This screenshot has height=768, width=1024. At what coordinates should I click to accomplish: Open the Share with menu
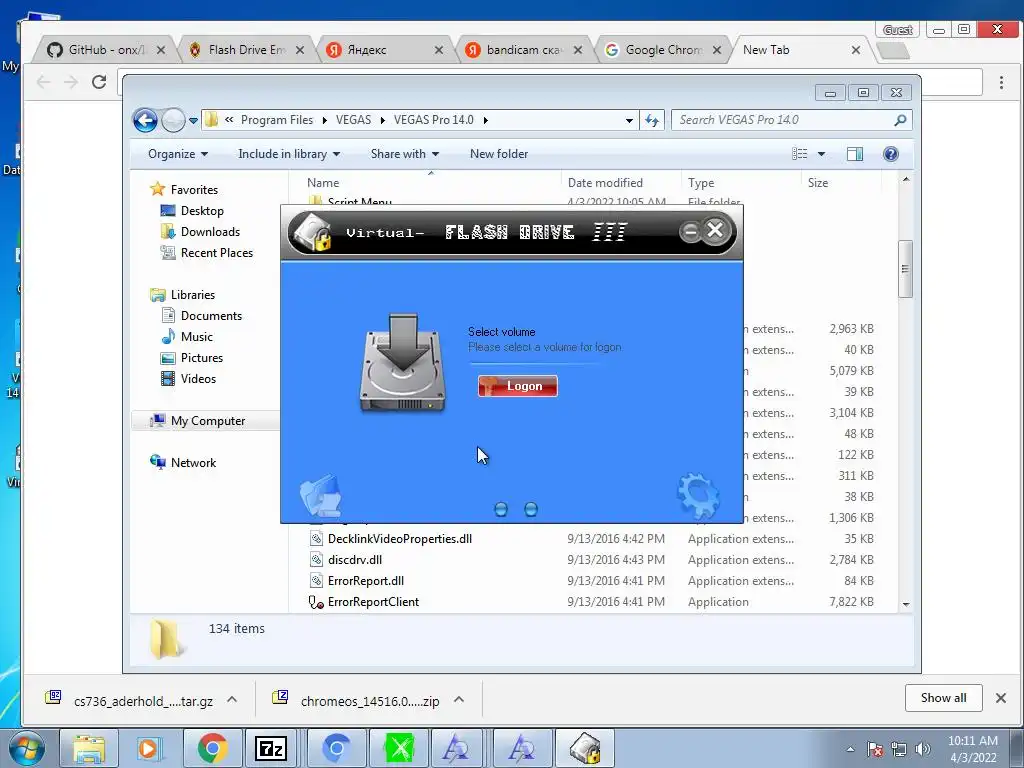point(404,154)
